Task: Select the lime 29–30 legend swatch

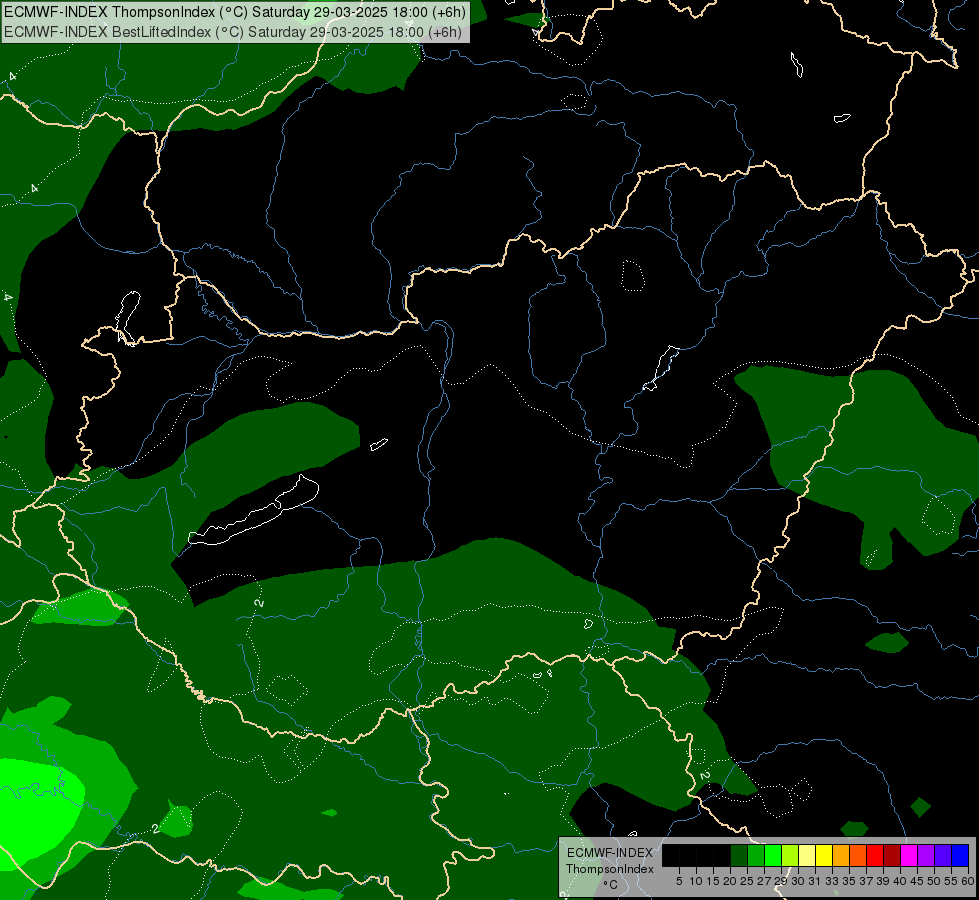Action: [790, 855]
